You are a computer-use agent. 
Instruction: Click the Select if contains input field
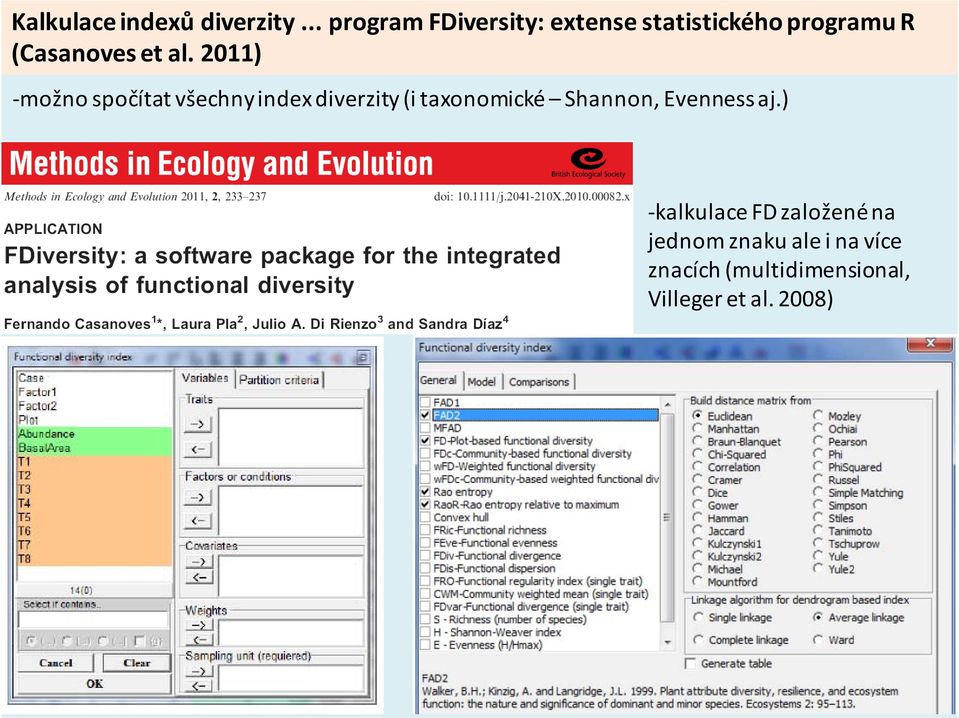coord(93,619)
